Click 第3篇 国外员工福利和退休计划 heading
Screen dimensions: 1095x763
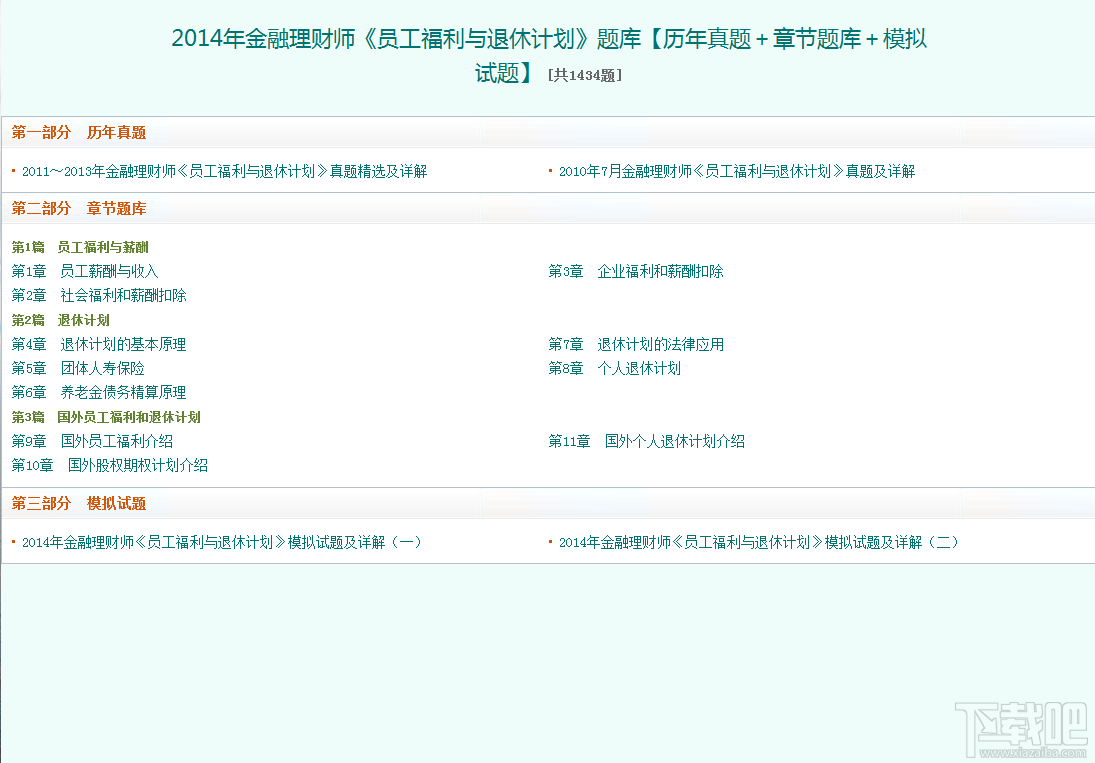coord(105,417)
